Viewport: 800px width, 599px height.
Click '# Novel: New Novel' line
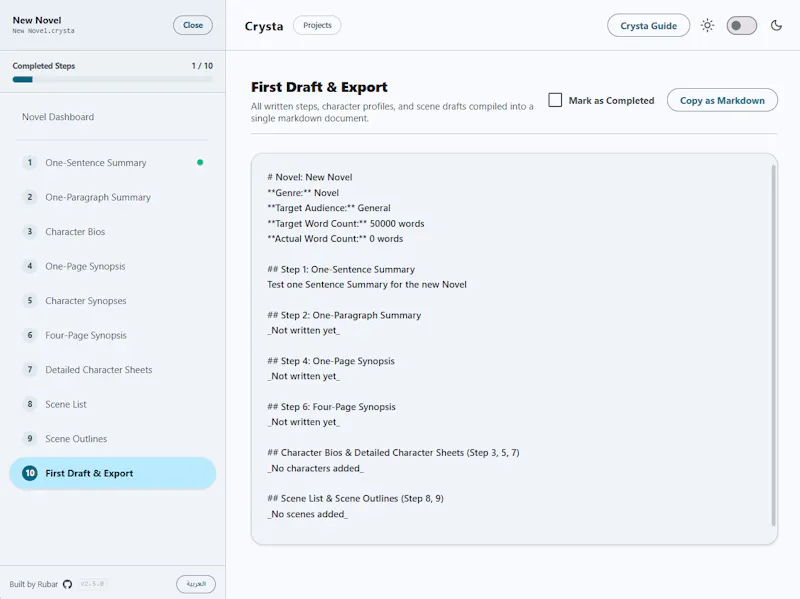pyautogui.click(x=310, y=177)
